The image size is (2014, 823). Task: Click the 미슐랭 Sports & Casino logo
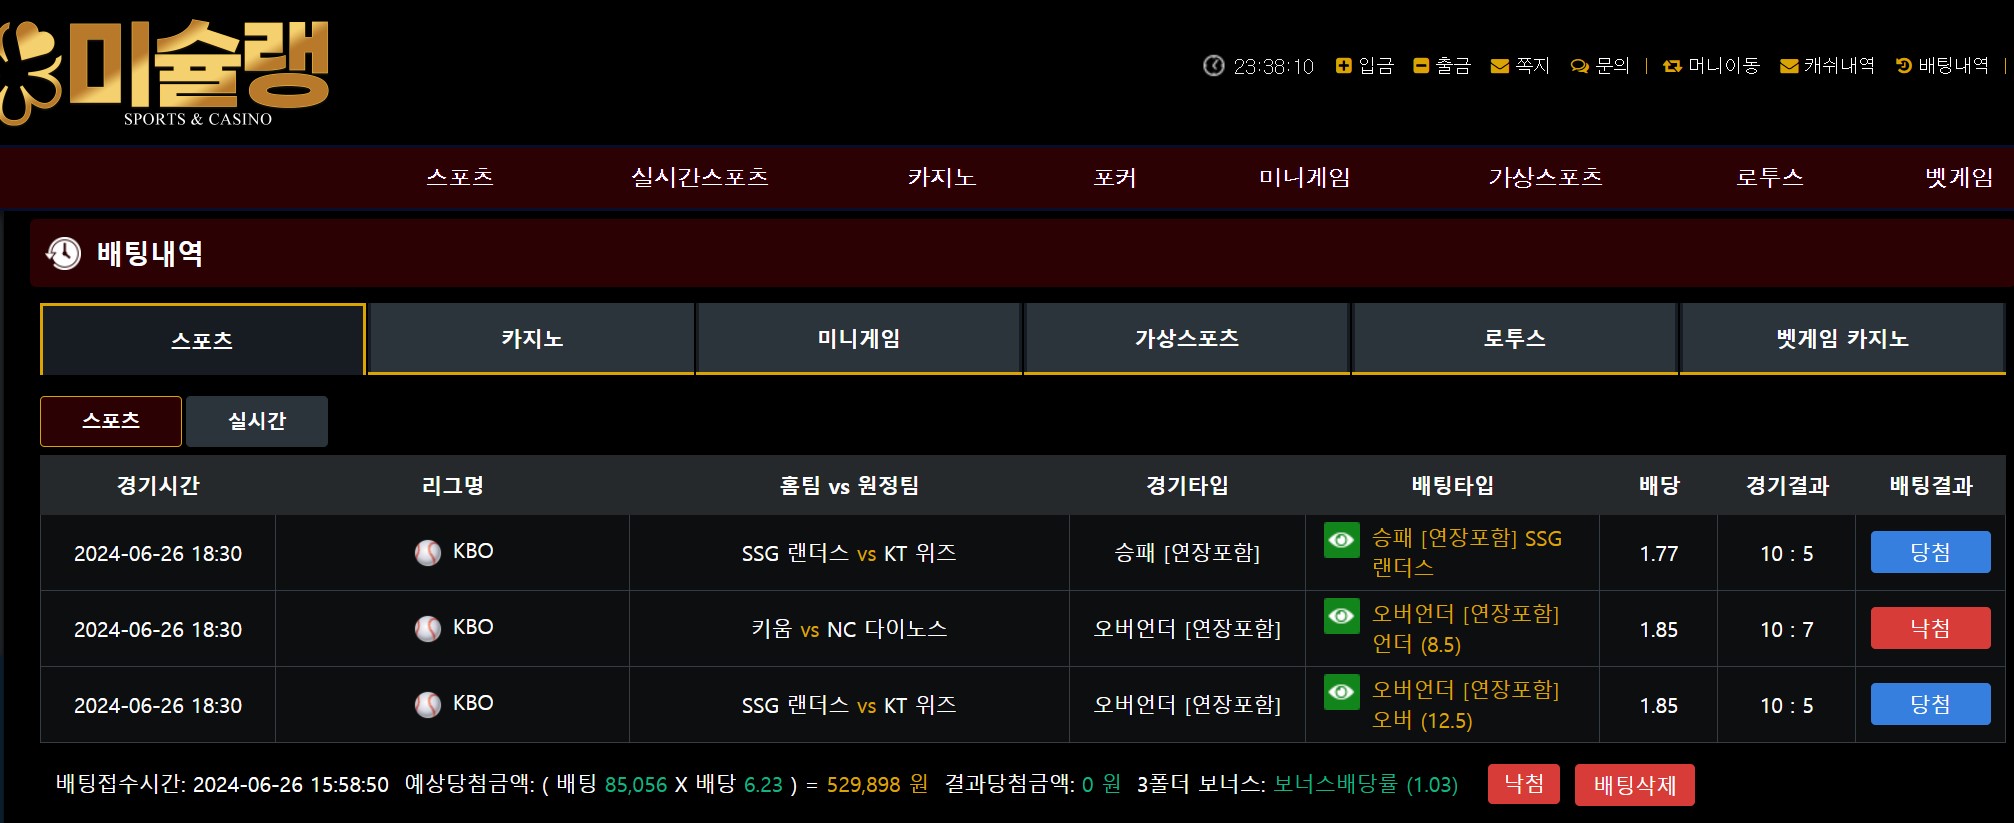coord(165,72)
